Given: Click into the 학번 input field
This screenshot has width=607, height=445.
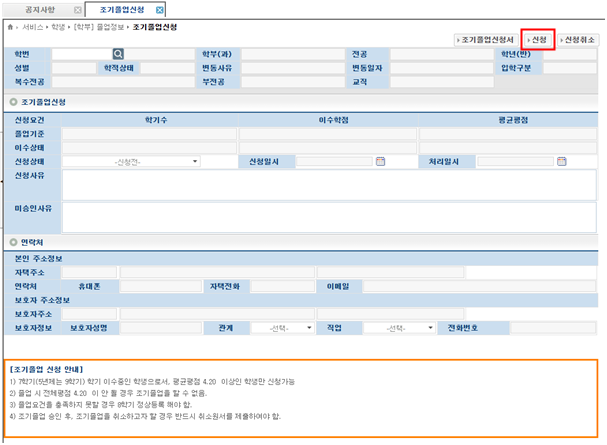Looking at the screenshot, I should click(80, 54).
